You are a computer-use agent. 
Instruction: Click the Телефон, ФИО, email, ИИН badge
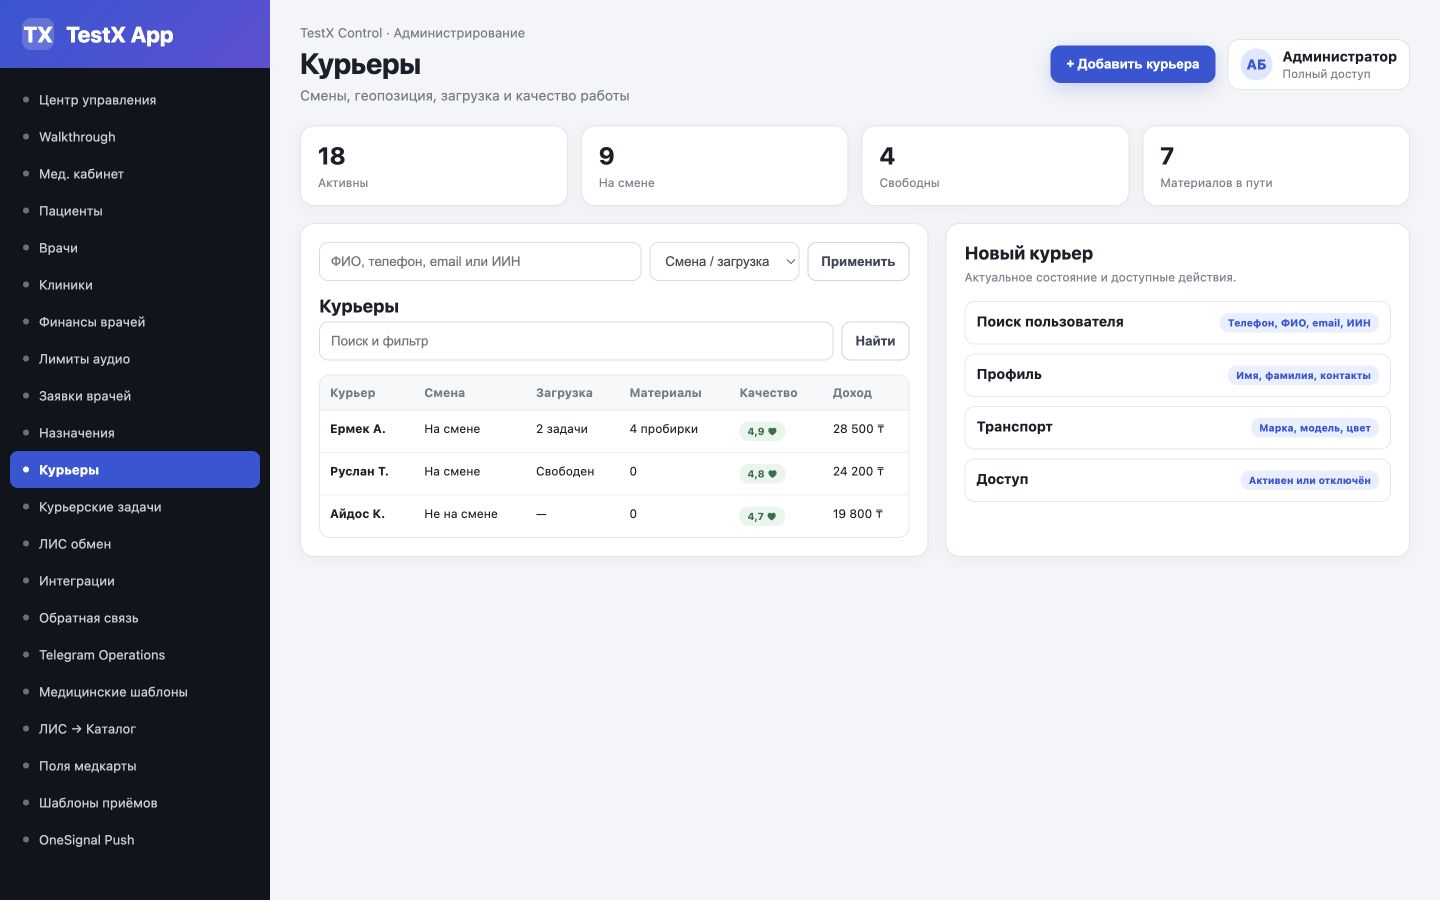click(x=1299, y=323)
